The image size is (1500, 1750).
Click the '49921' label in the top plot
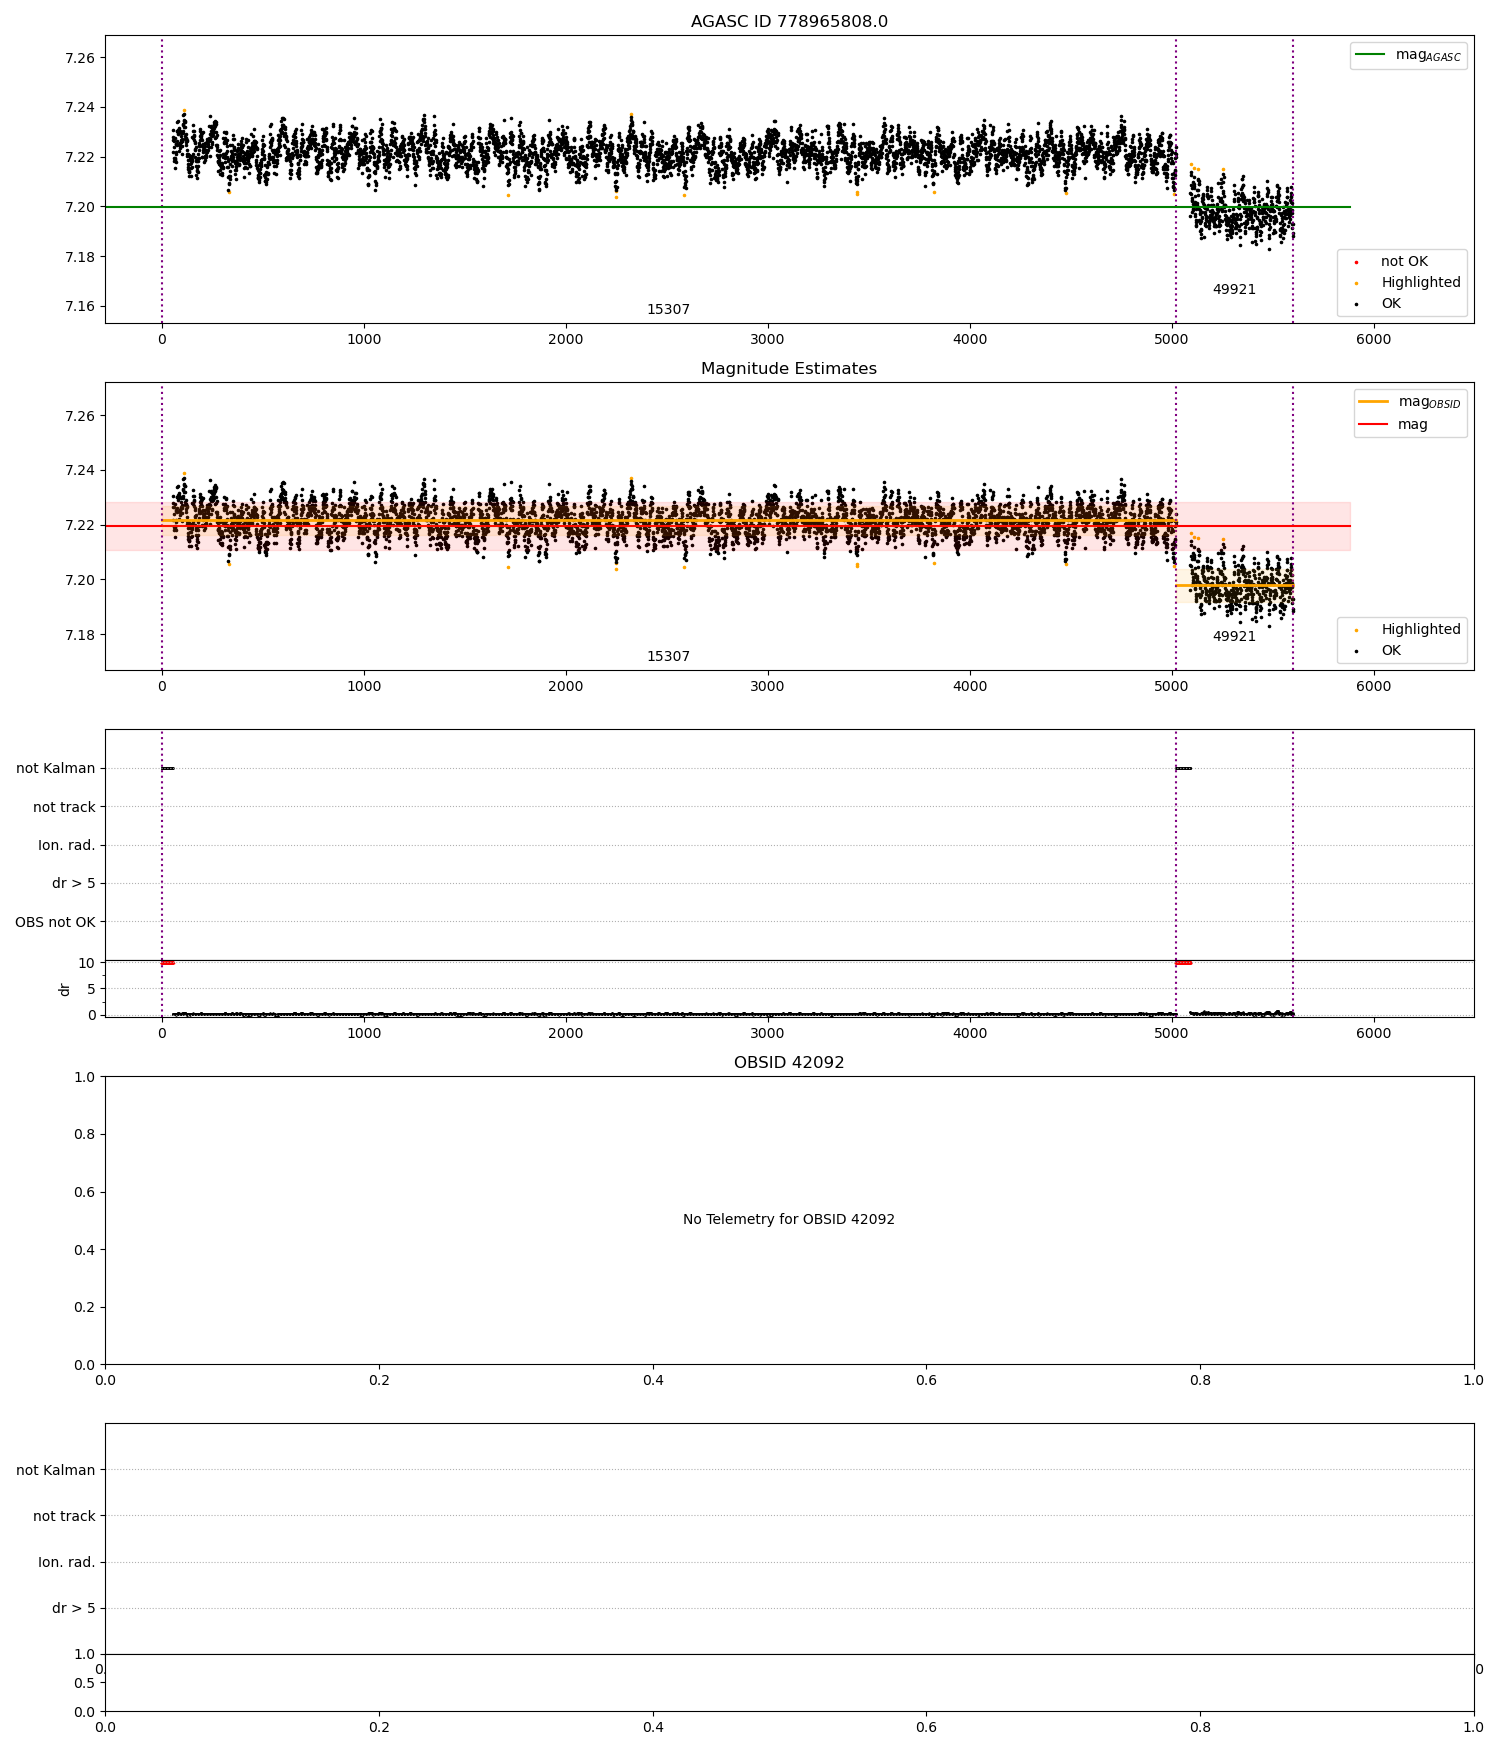(1234, 290)
